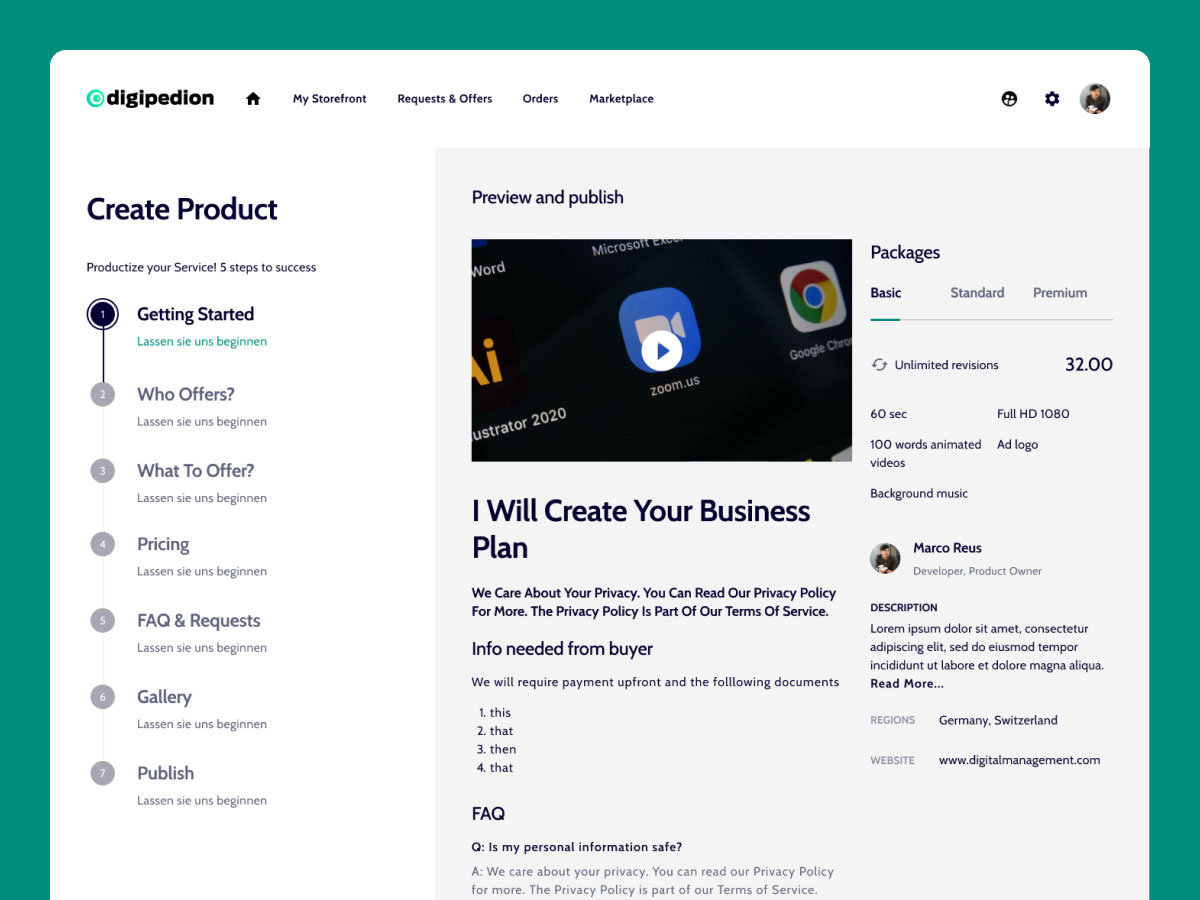
Task: Click the home icon in navbar
Action: coord(253,99)
